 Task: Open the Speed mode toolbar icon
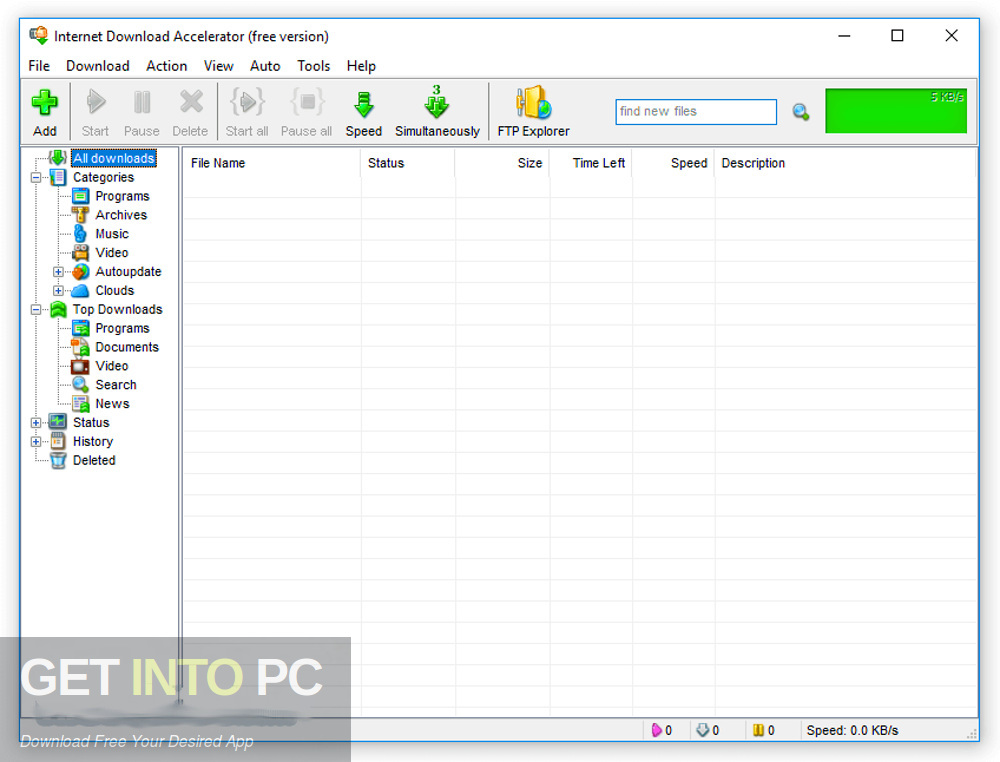(x=364, y=105)
